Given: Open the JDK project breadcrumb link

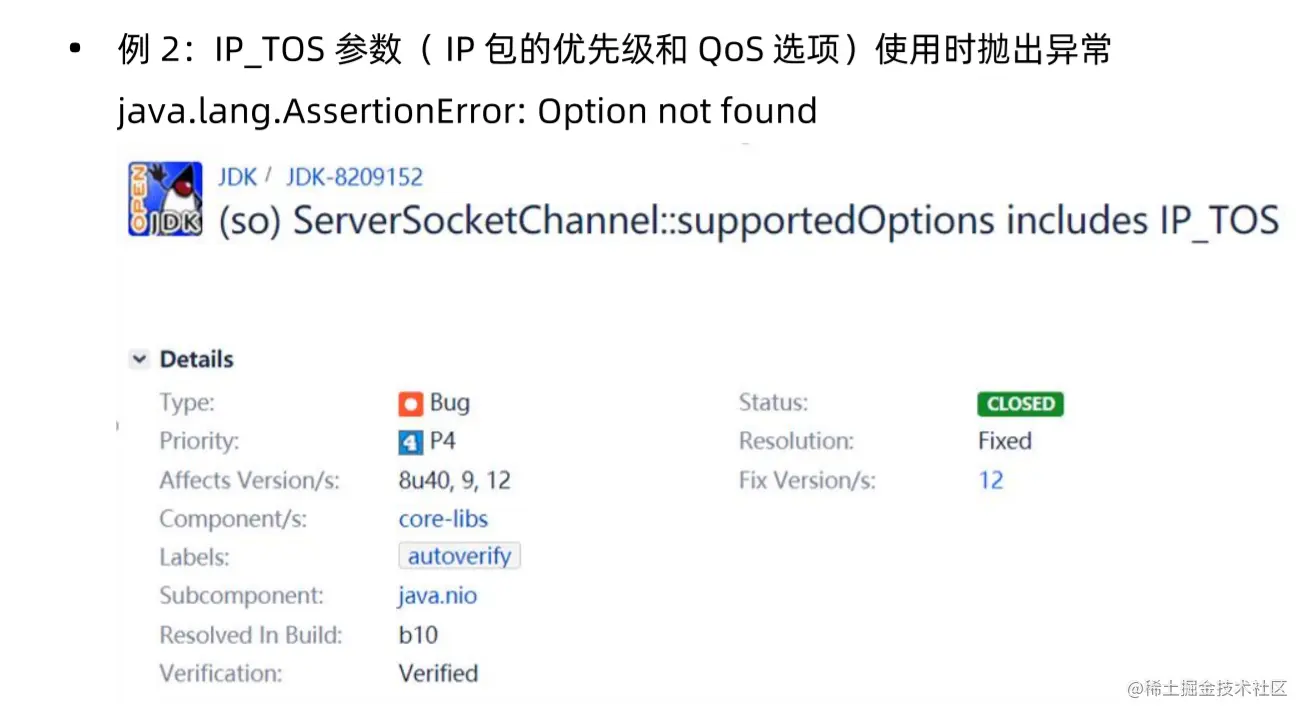Looking at the screenshot, I should tap(237, 177).
